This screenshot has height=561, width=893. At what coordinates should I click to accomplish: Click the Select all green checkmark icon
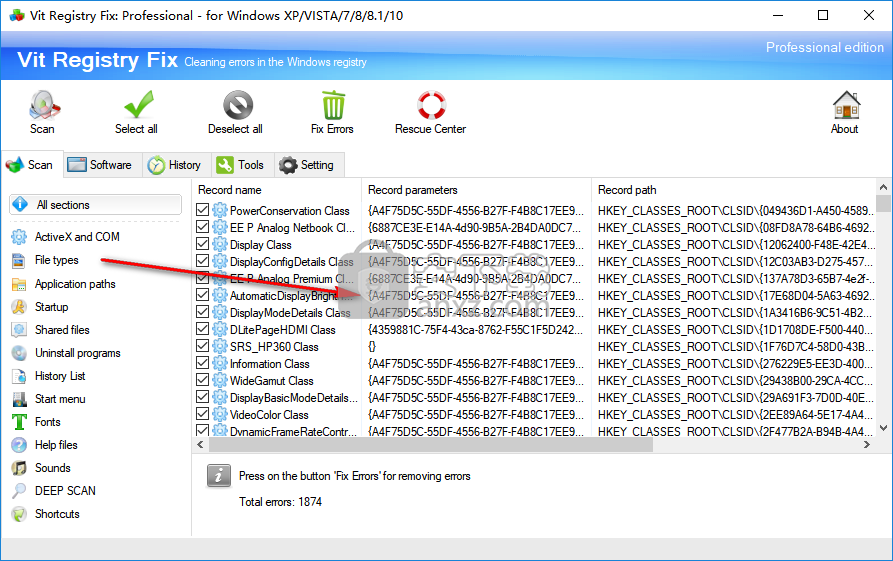pos(138,105)
